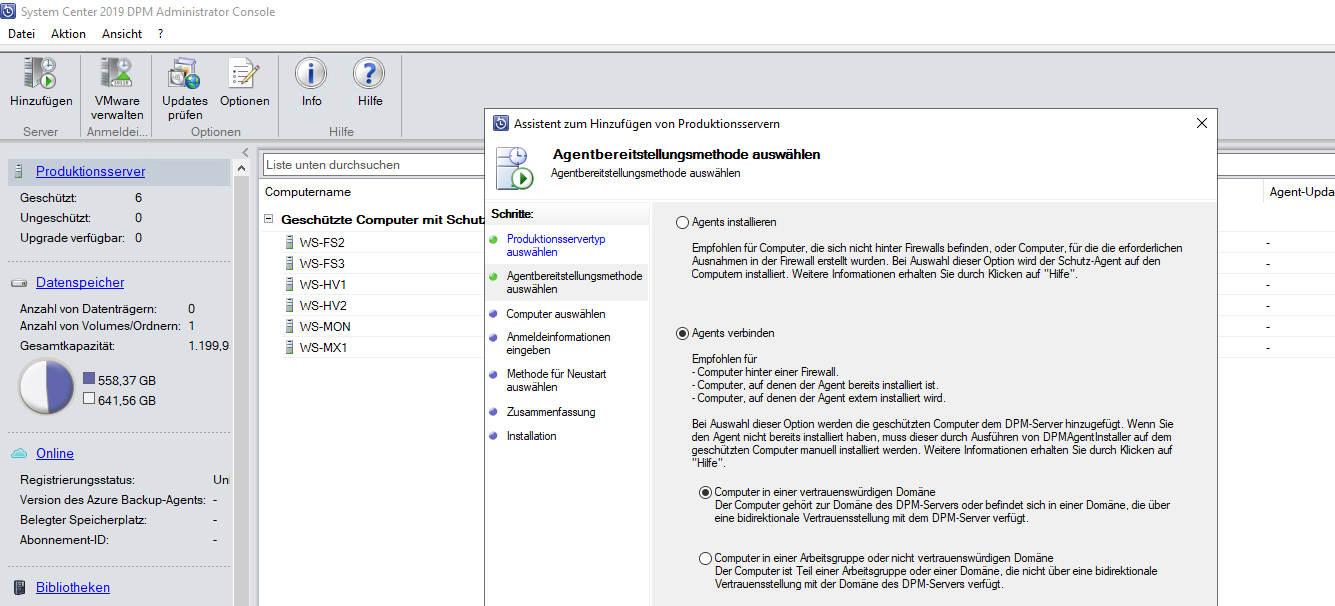Click the Geschützt: 6 status line
Image resolution: width=1335 pixels, height=606 pixels.
[81, 198]
